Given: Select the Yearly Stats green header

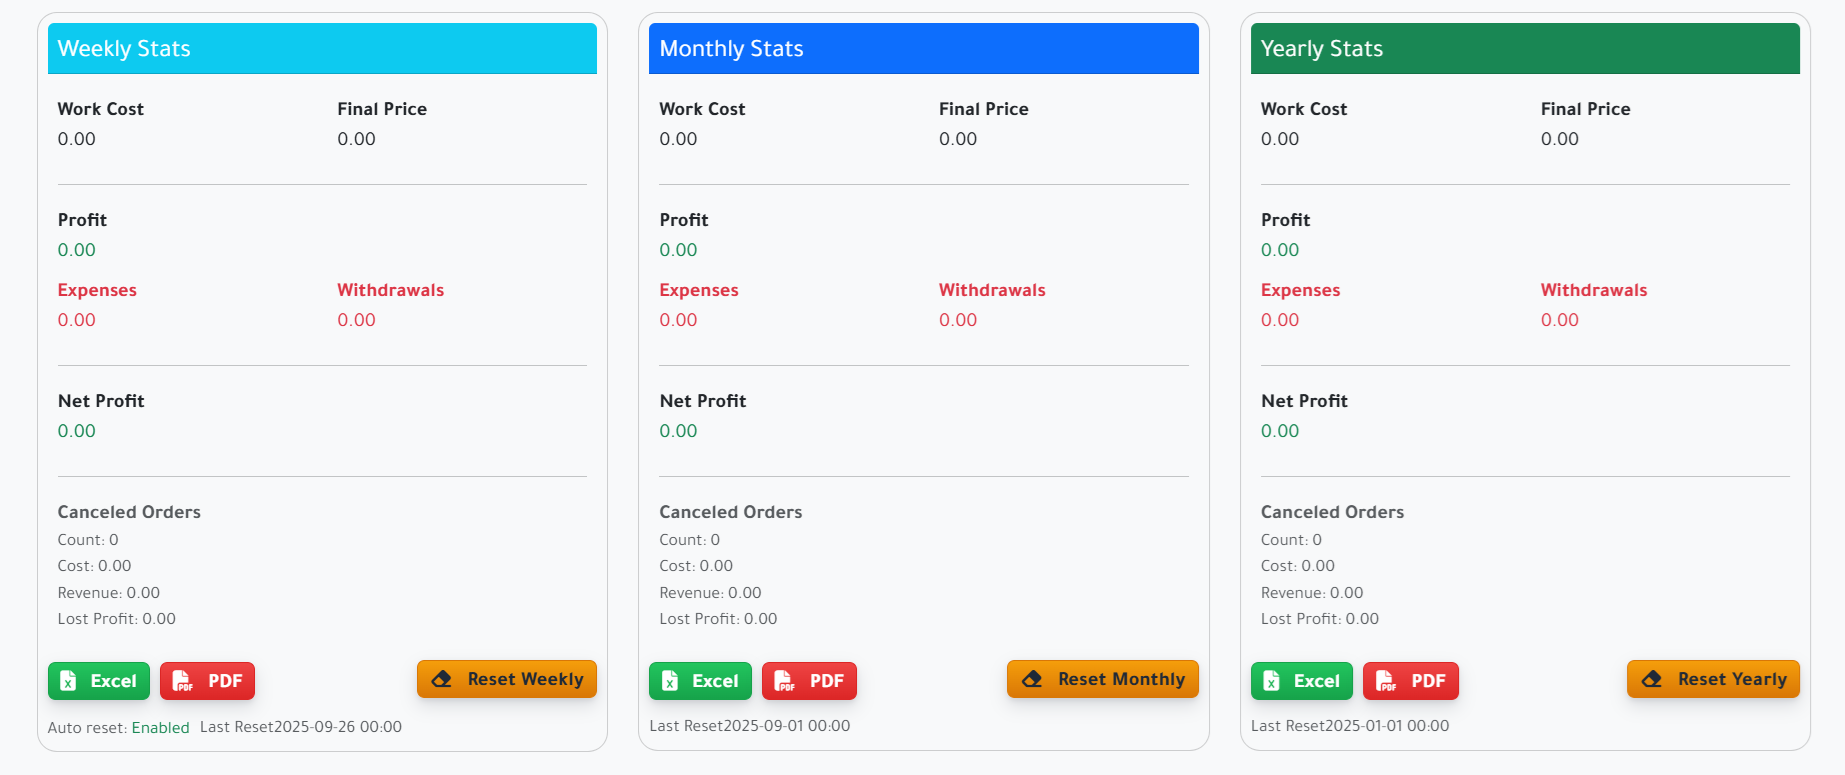Looking at the screenshot, I should [1524, 49].
